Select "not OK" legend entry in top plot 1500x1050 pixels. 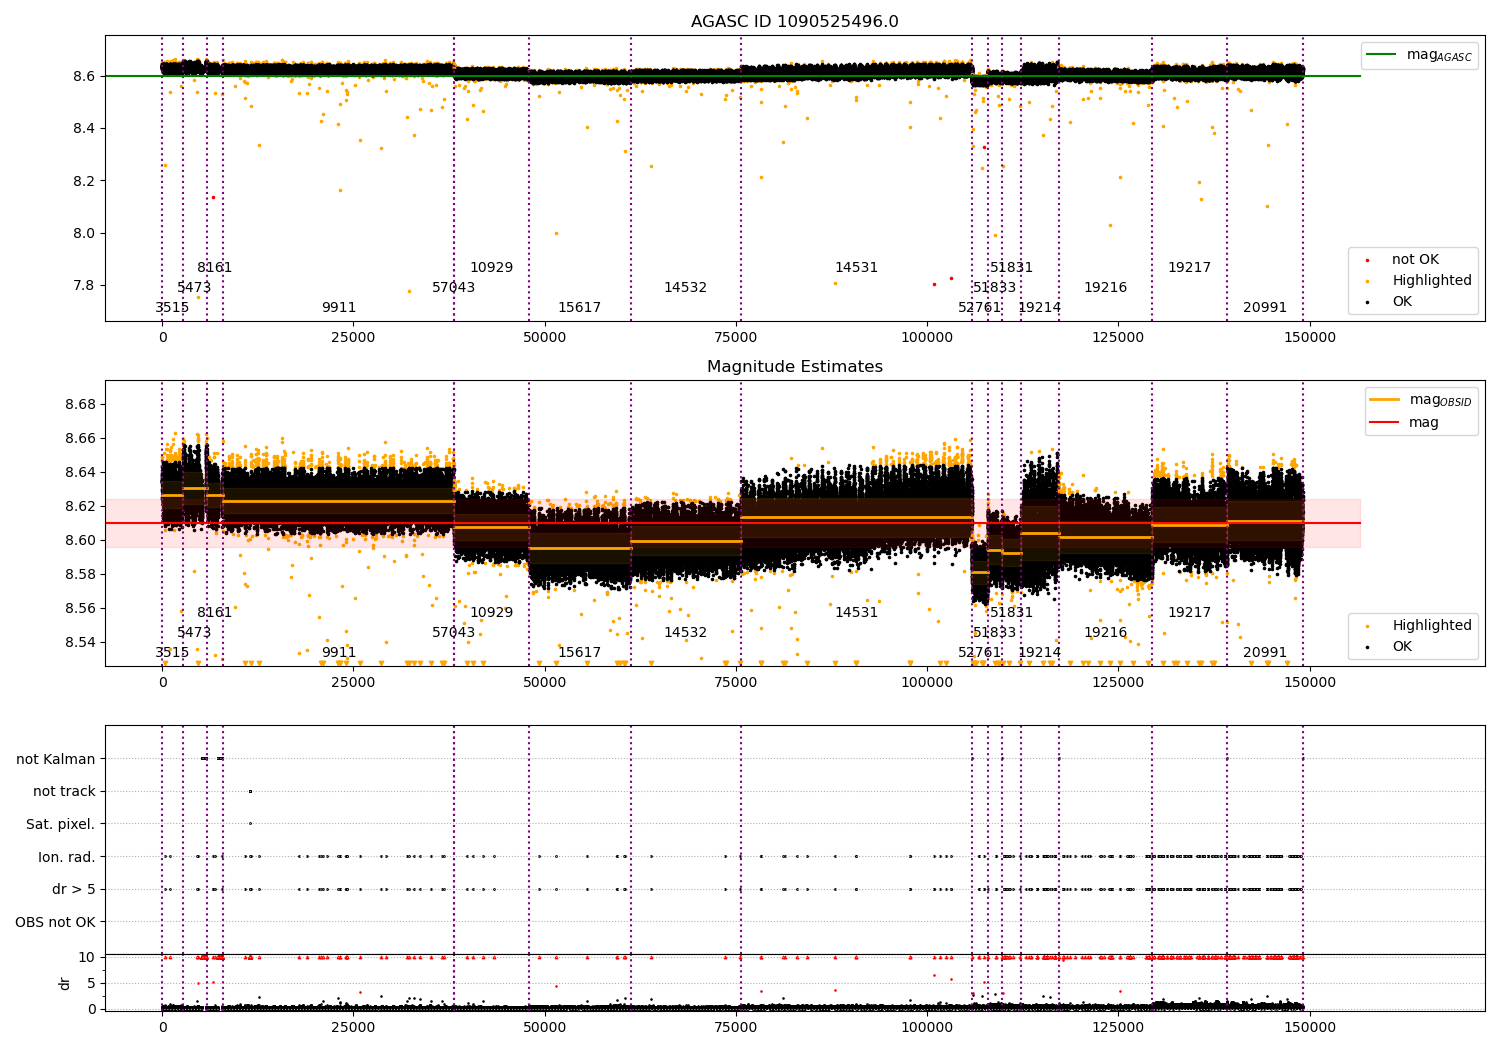pos(1415,260)
